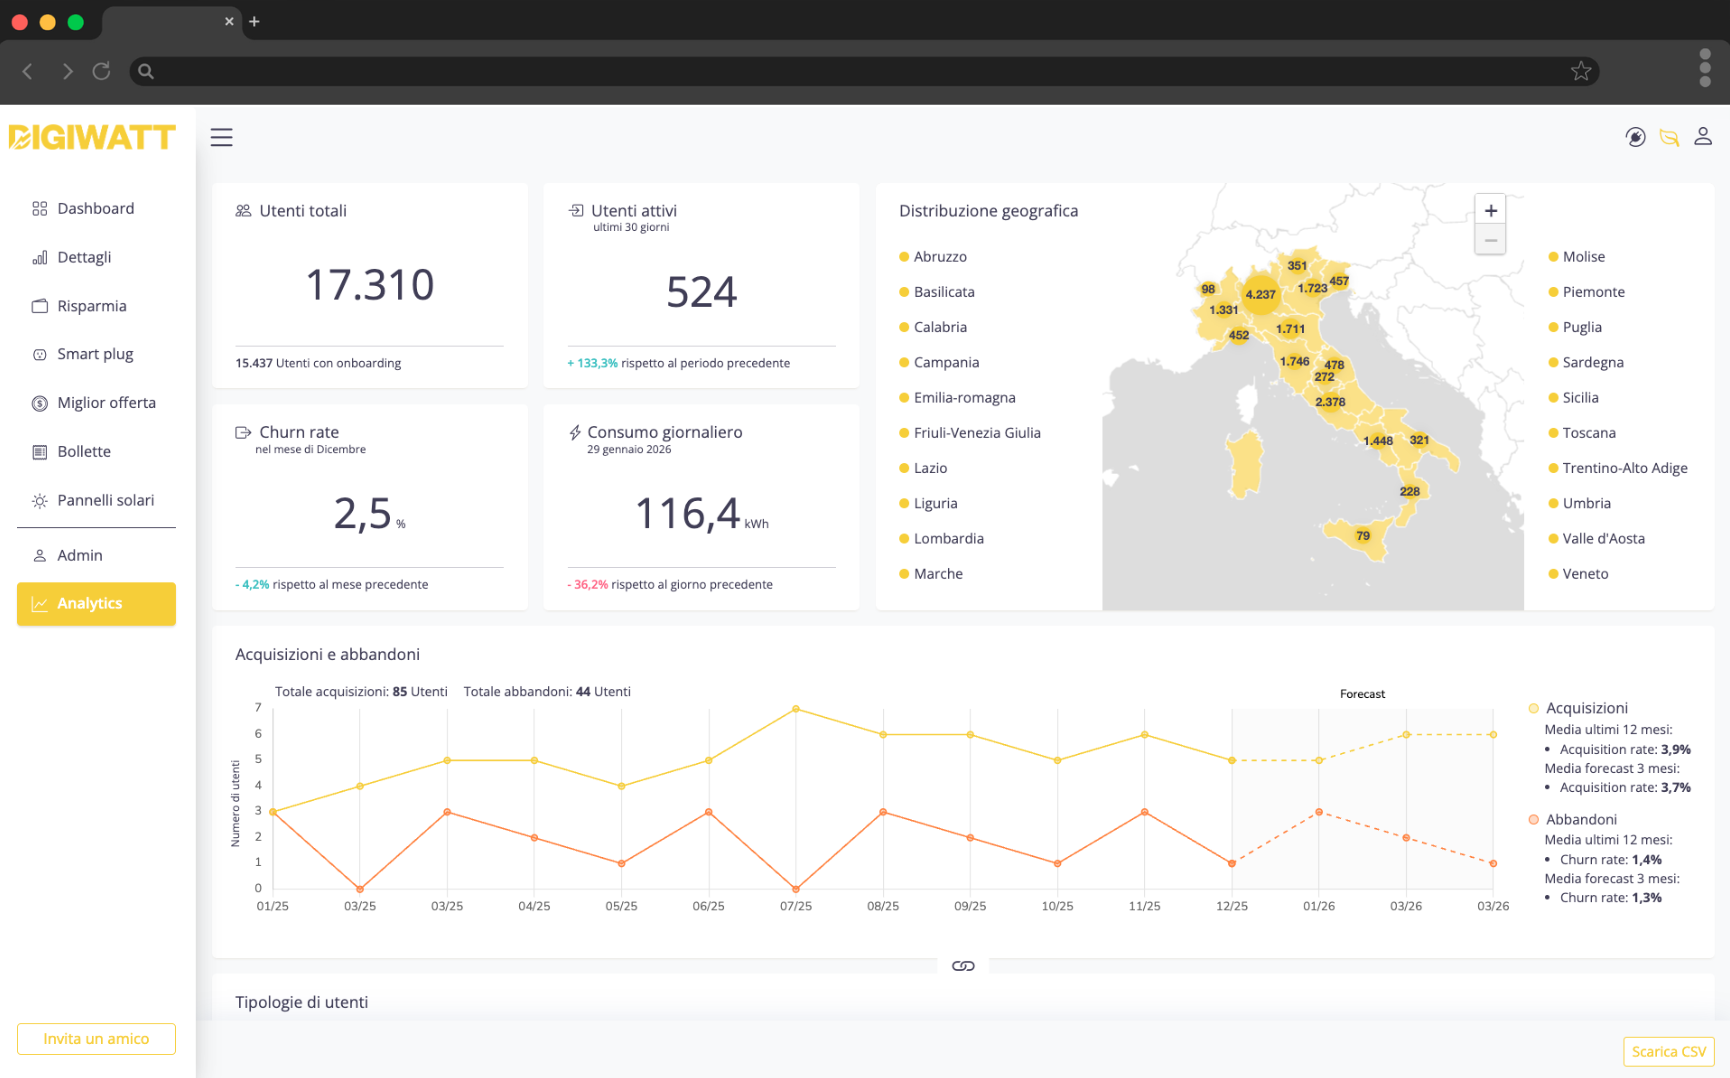Download data with Scarica CSV button
Image resolution: width=1730 pixels, height=1078 pixels.
[x=1668, y=1051]
